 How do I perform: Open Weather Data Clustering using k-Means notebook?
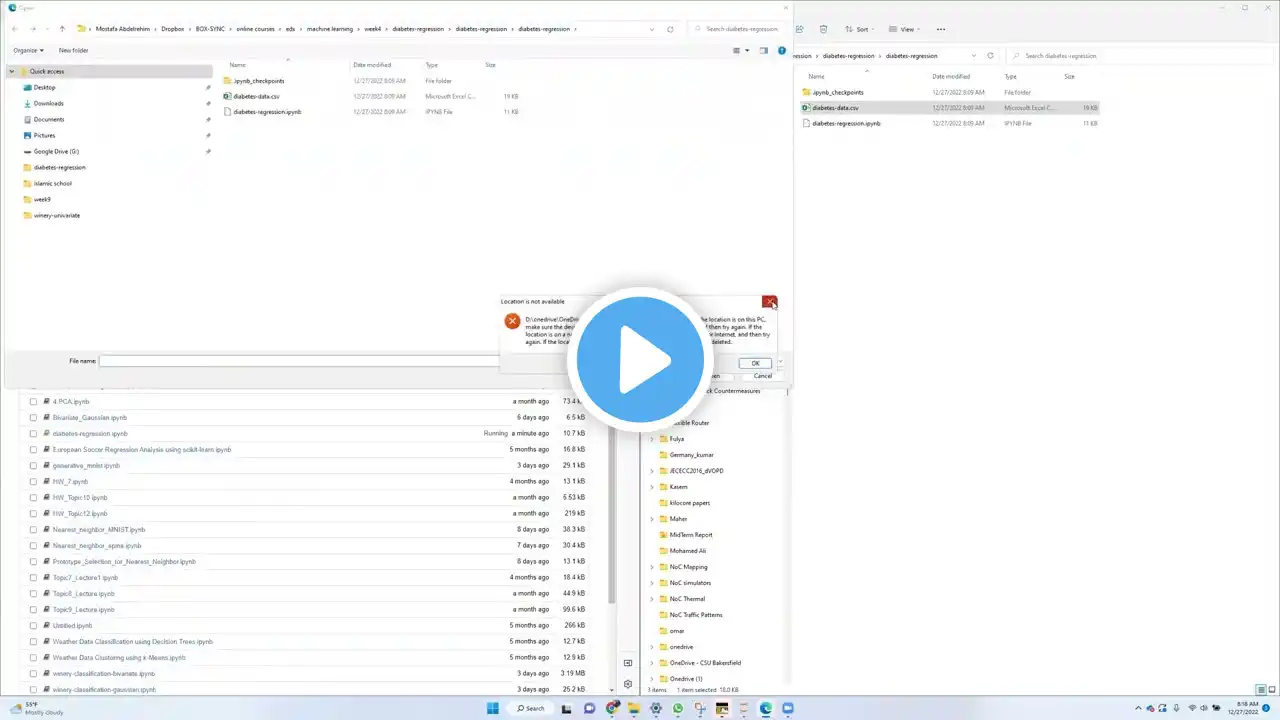[x=119, y=657]
